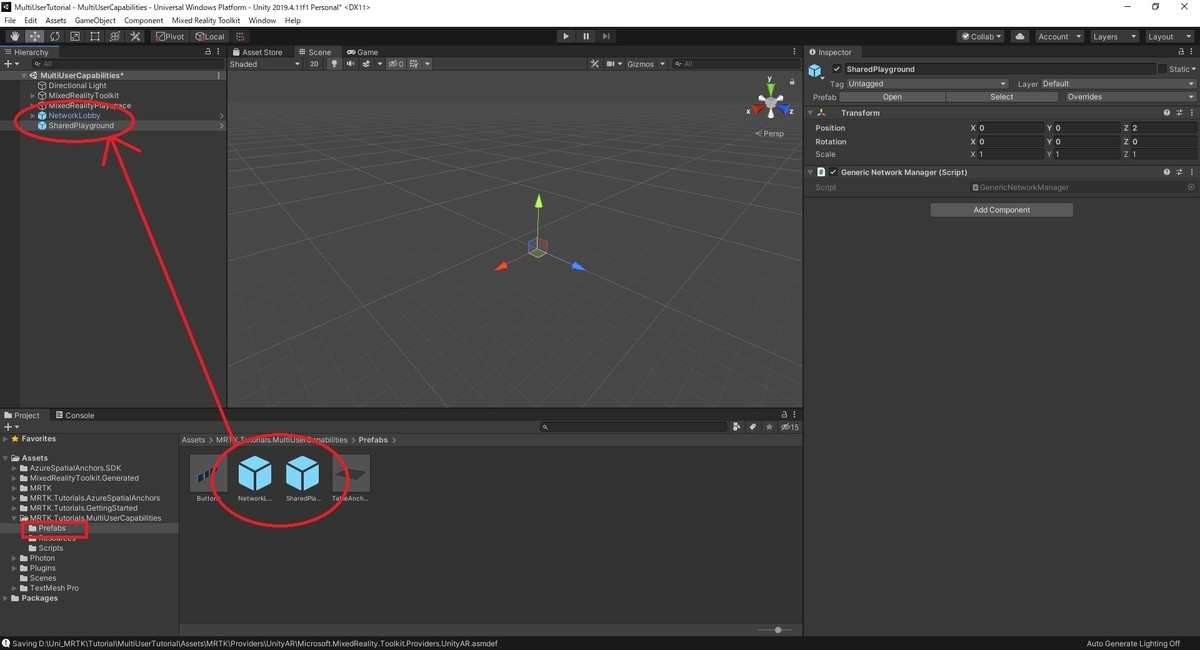Select the Hand tool in toolbar
Screen dimensions: 1200x650
15,36
